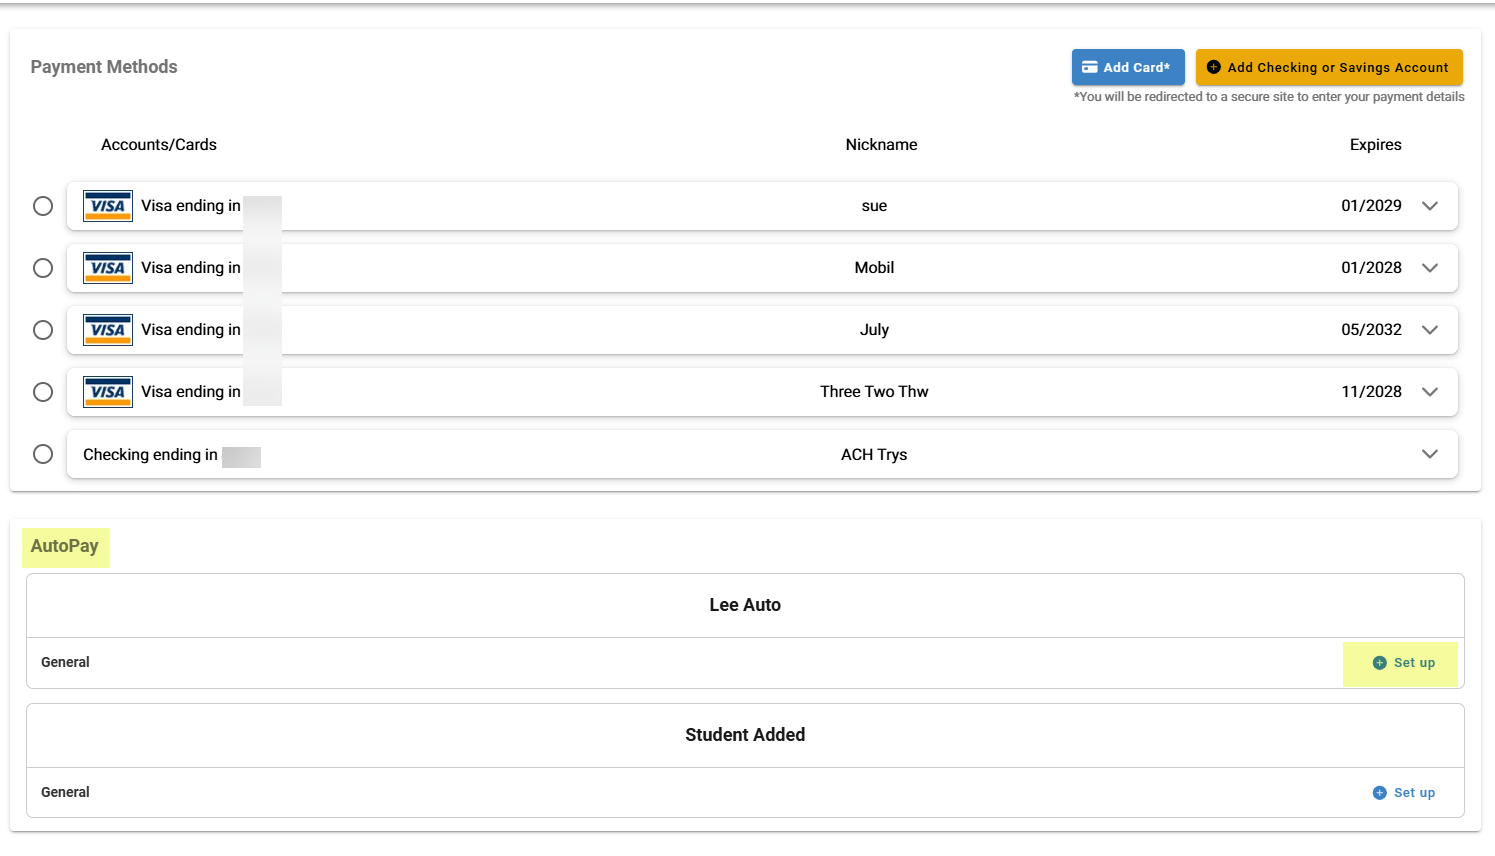This screenshot has width=1495, height=856.
Task: Click plus icon in Add Checking or Savings button
Action: pyautogui.click(x=1213, y=67)
